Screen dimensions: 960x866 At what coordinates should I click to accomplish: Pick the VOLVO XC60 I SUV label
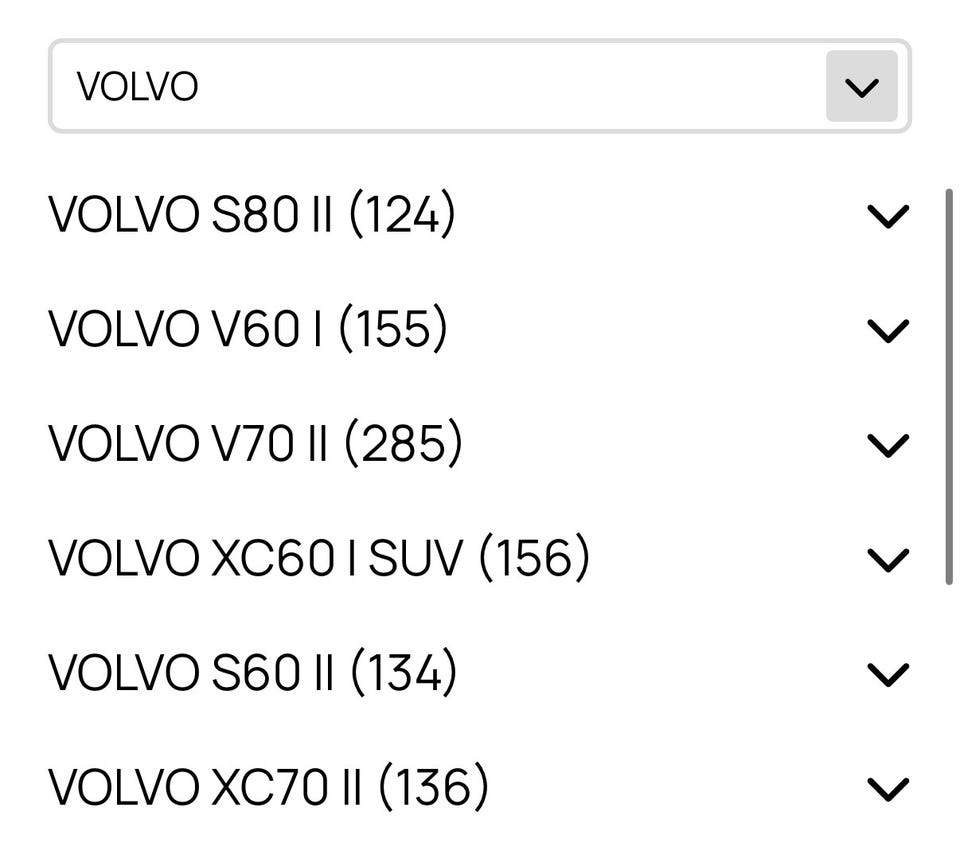pos(255,559)
